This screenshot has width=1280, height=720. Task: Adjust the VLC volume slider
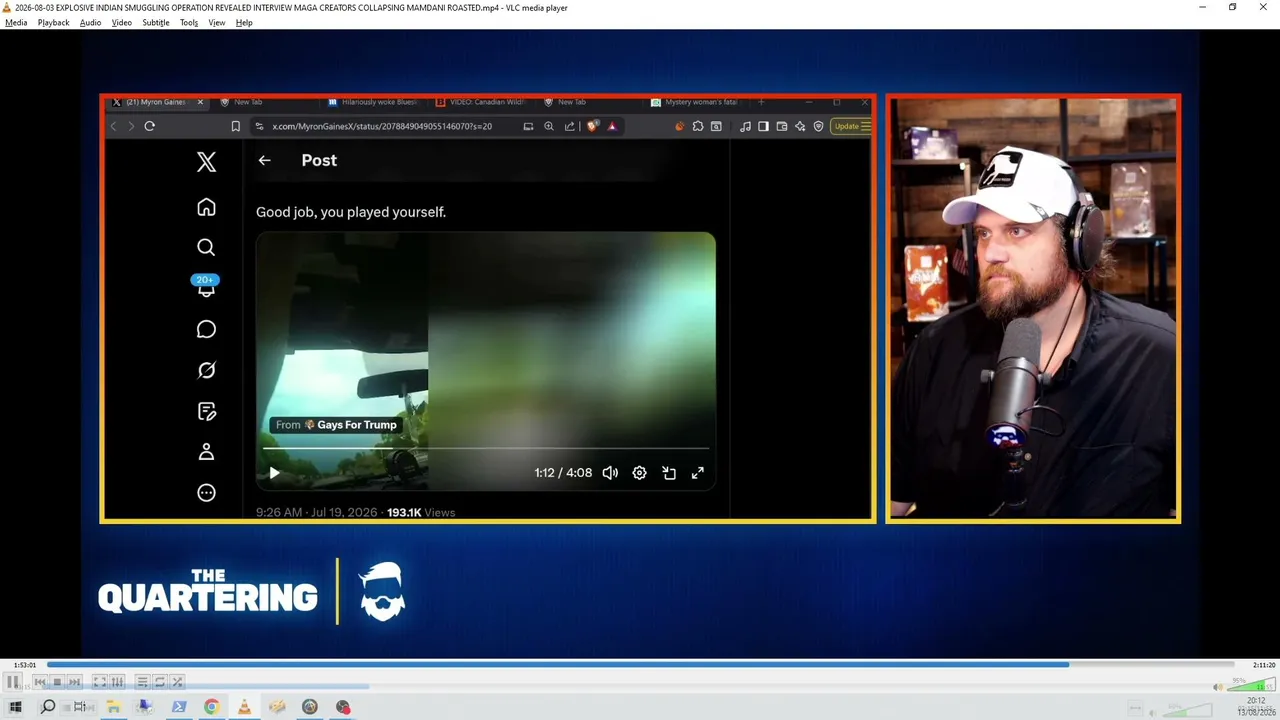tap(1252, 686)
